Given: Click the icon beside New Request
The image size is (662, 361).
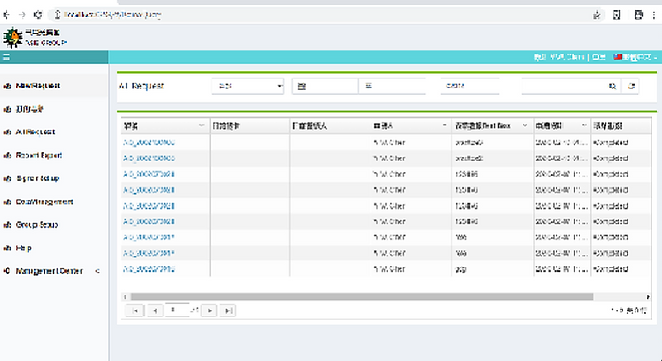Looking at the screenshot, I should 7,86.
